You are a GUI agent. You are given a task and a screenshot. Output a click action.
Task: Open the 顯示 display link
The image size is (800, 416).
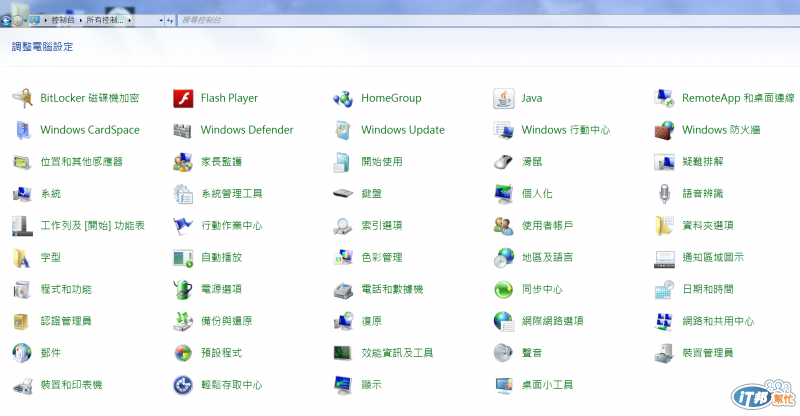click(x=371, y=384)
